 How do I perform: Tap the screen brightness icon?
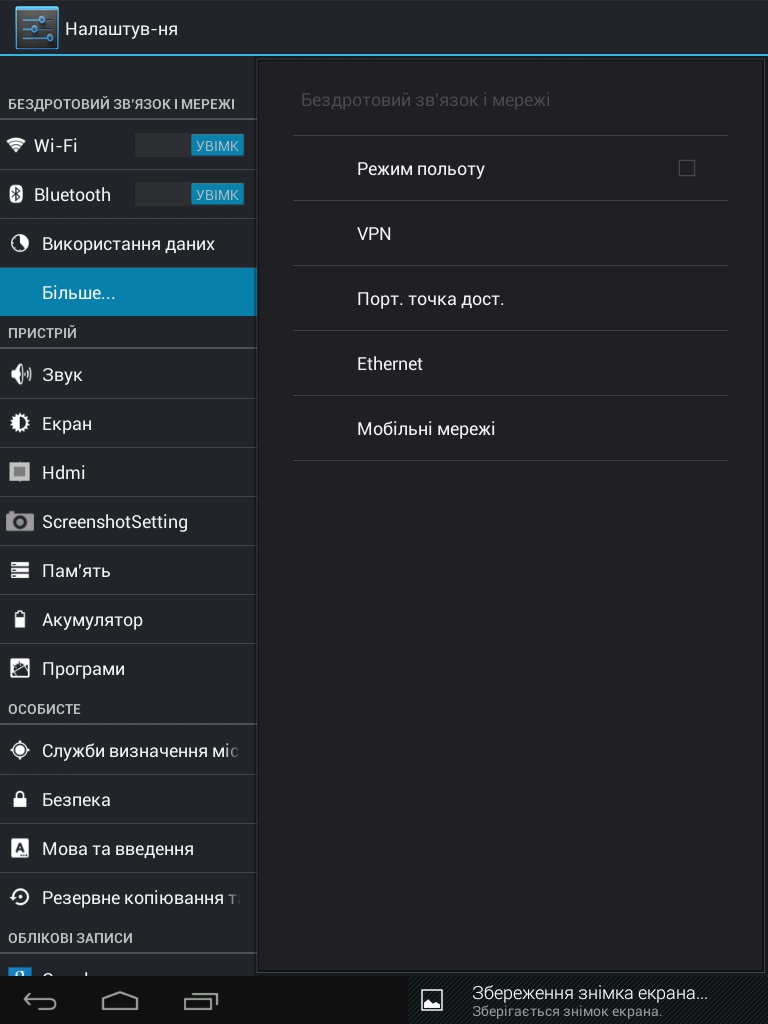20,423
